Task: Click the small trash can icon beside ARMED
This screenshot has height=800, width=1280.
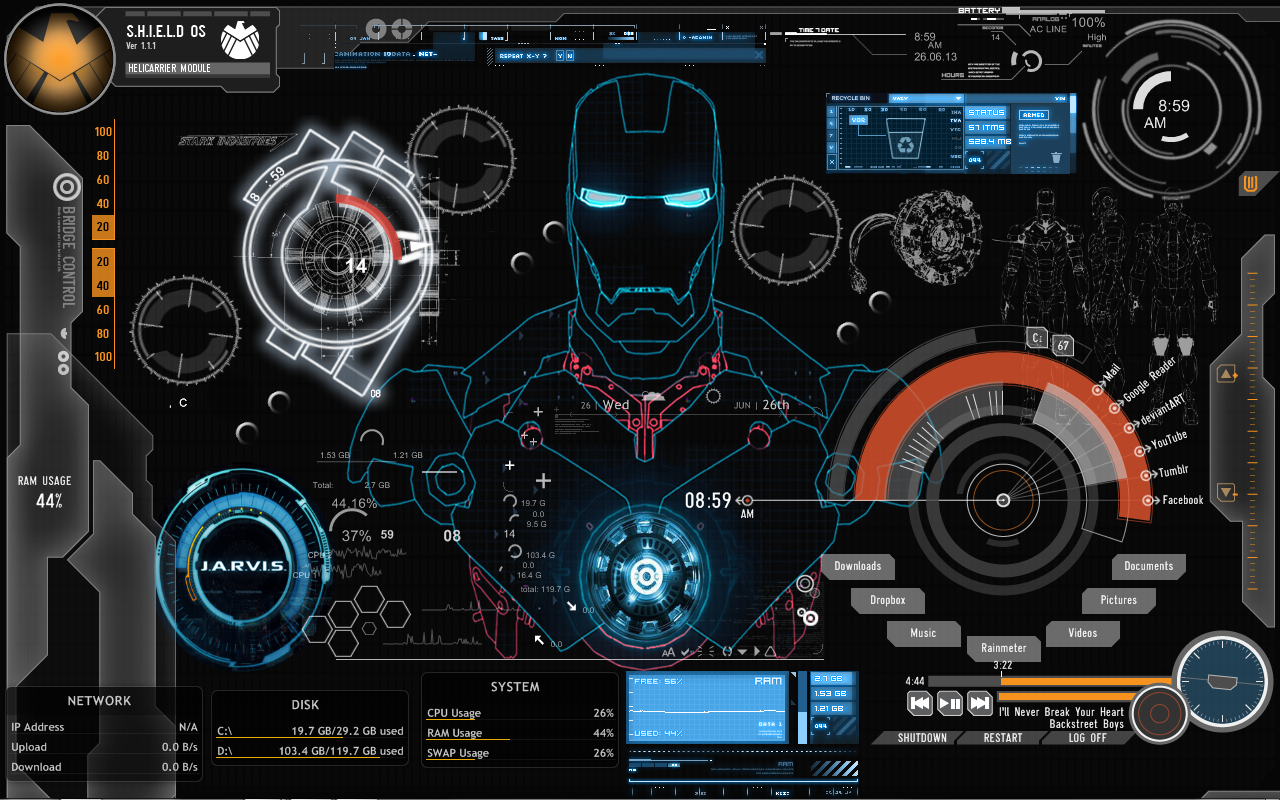Action: point(1056,158)
